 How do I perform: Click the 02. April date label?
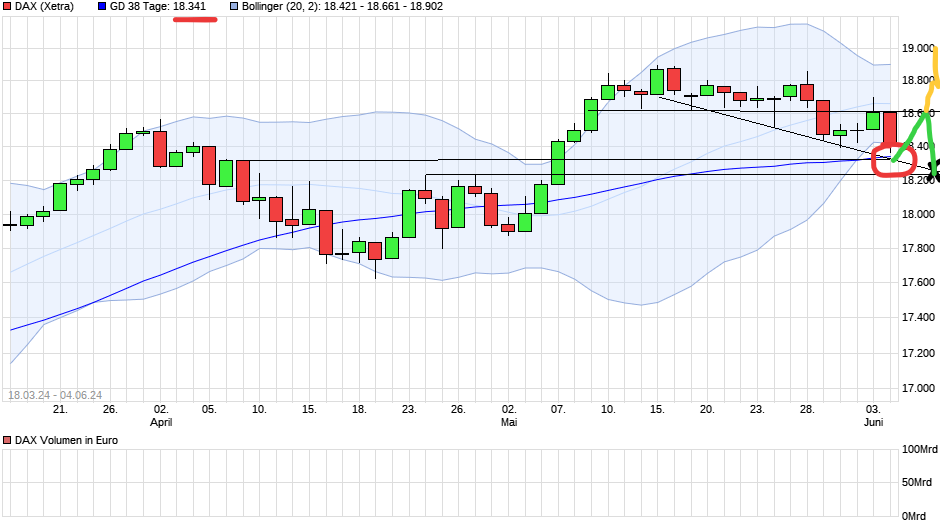click(x=161, y=416)
